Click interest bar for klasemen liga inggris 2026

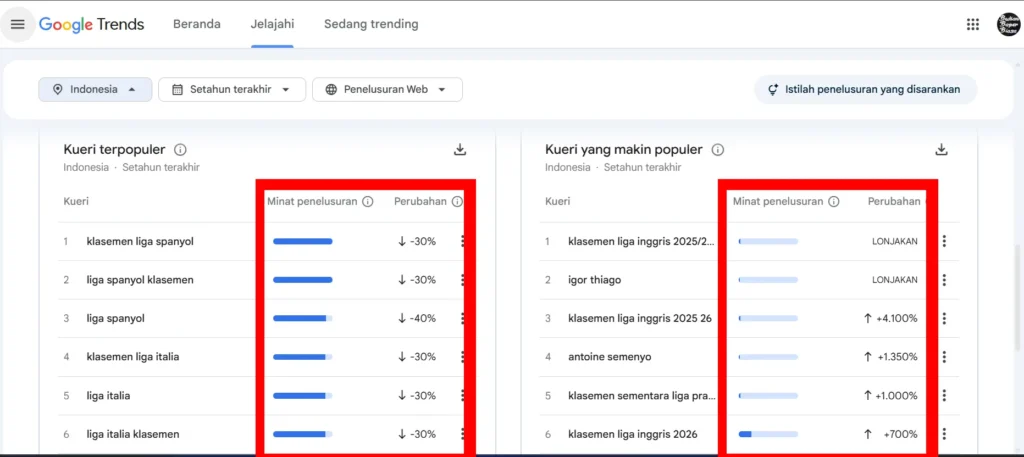tap(768, 434)
